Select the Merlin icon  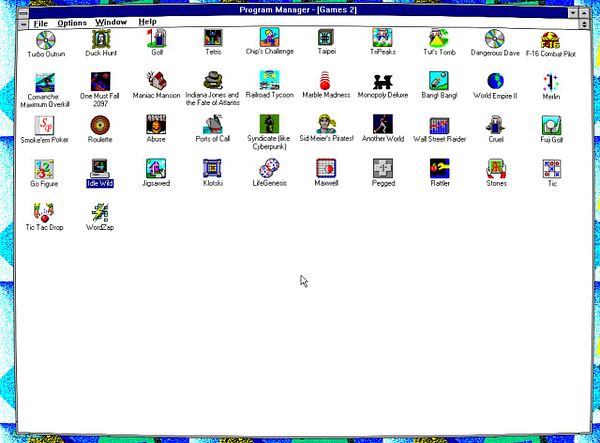point(551,83)
